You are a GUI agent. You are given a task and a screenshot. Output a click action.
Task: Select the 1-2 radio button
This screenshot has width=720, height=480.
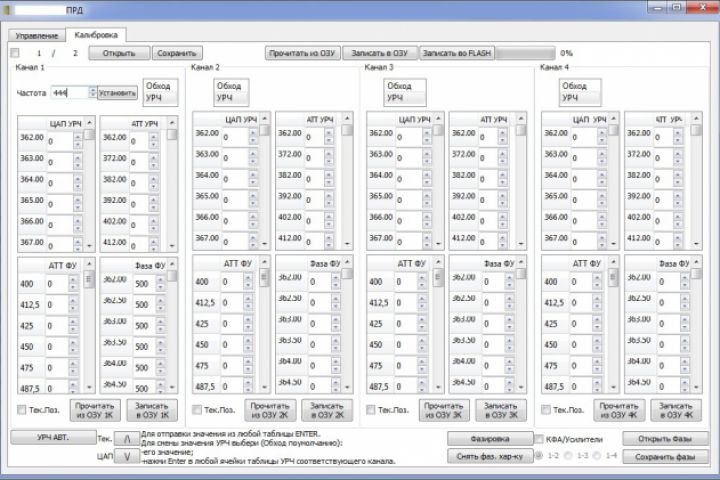click(539, 456)
